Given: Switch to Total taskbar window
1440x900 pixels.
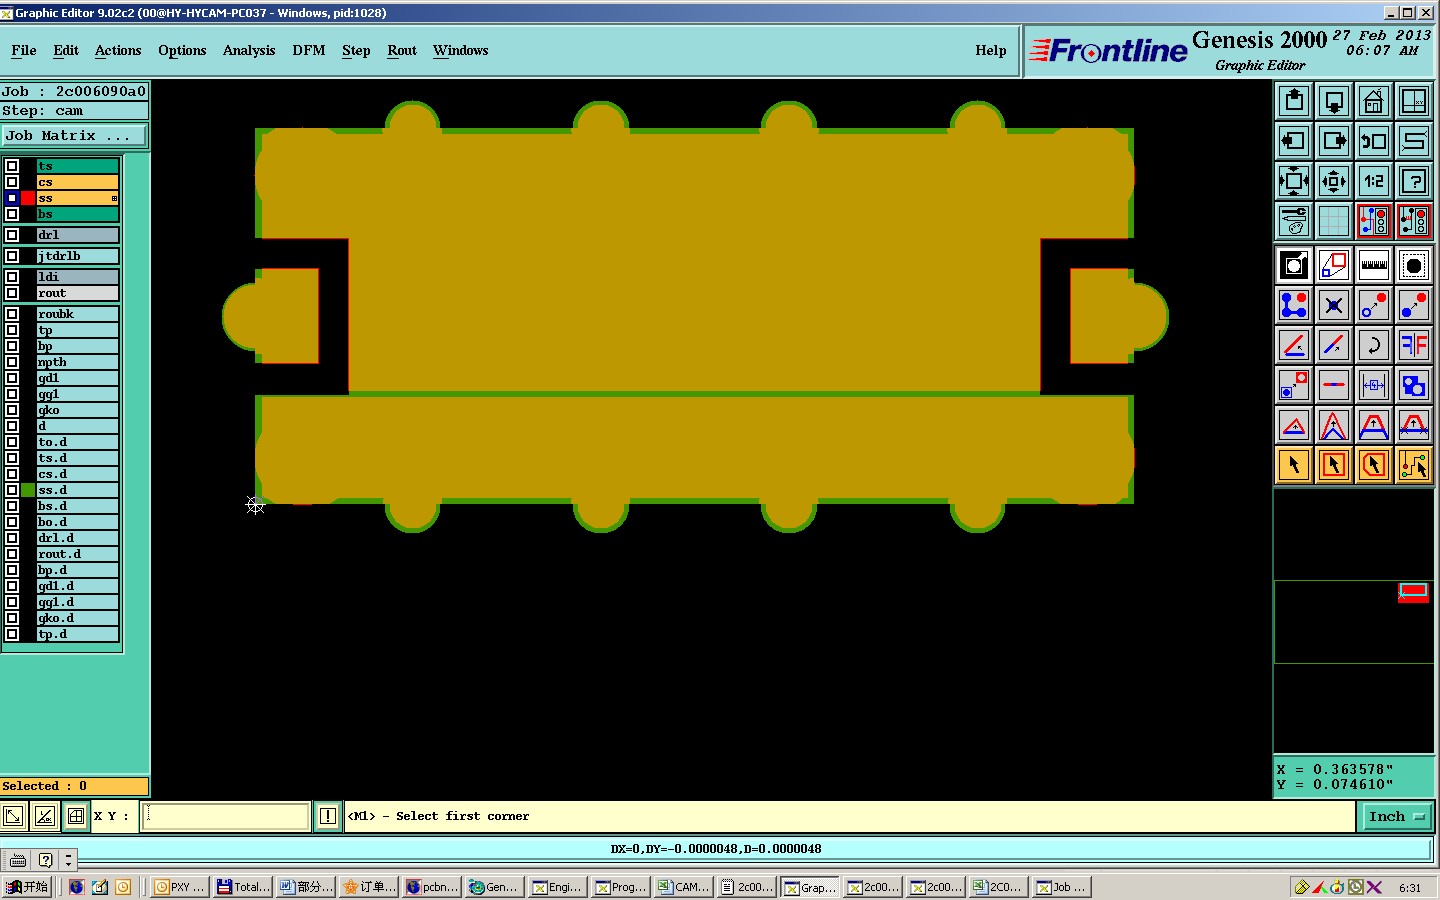Looking at the screenshot, I should point(243,887).
